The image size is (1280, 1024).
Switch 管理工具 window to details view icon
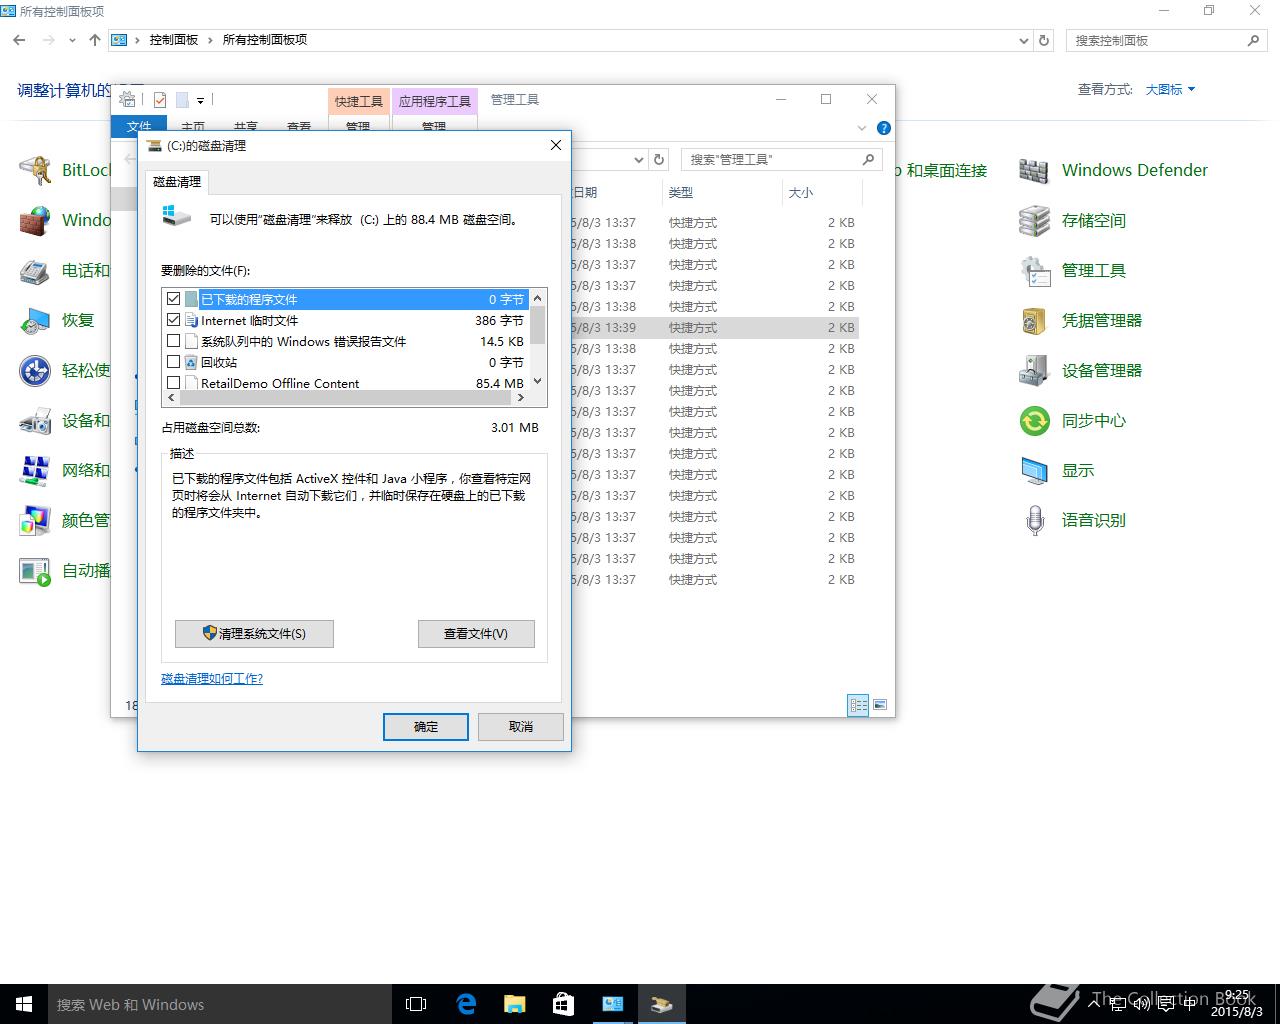pyautogui.click(x=858, y=705)
